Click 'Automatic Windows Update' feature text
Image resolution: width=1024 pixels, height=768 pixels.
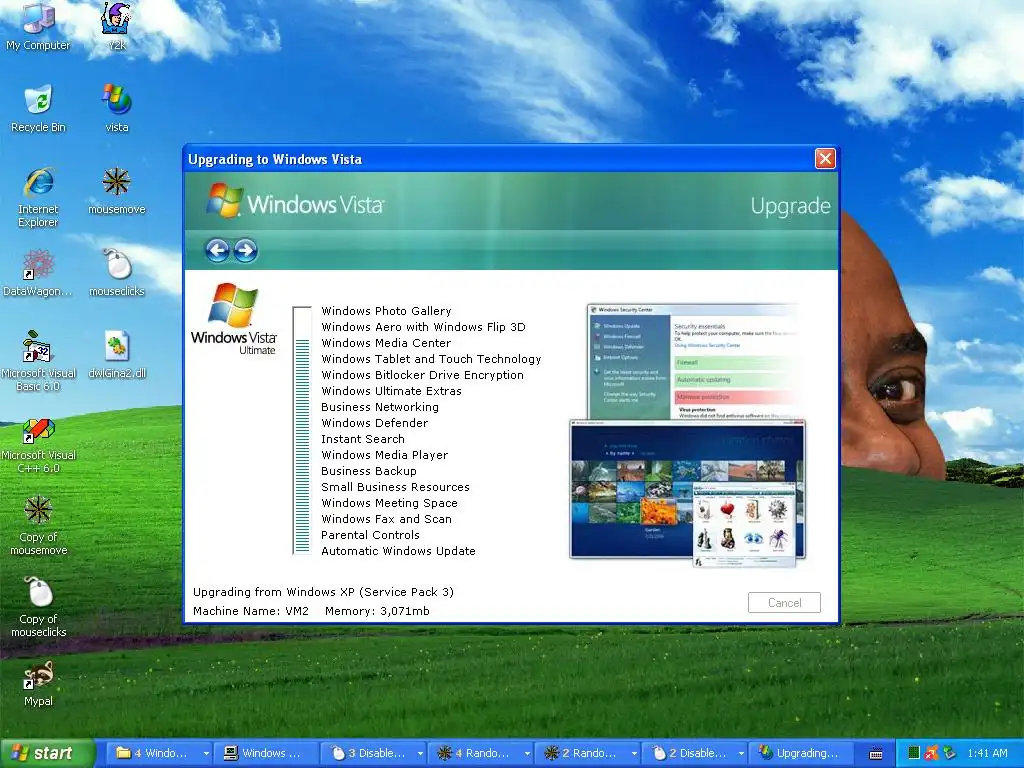398,551
